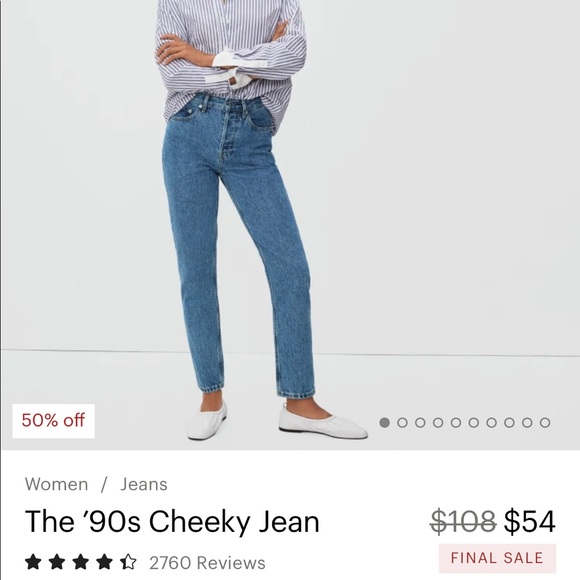Tap the 50% off badge

click(x=53, y=421)
